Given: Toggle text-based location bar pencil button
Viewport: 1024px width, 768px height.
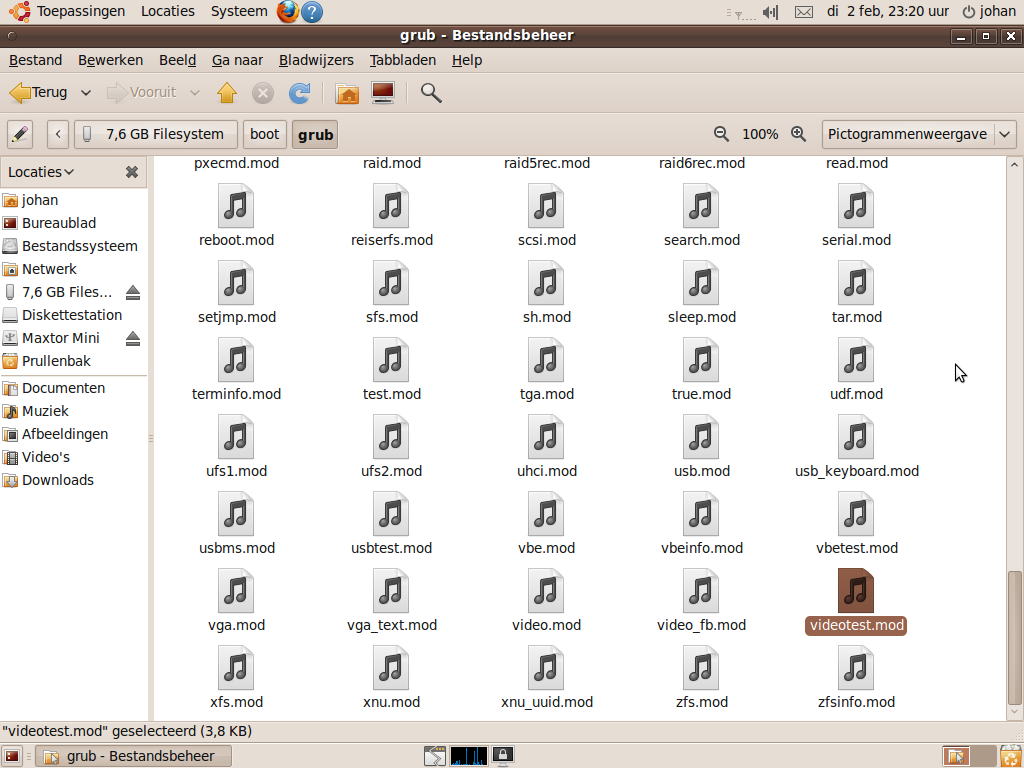Looking at the screenshot, I should coord(20,134).
